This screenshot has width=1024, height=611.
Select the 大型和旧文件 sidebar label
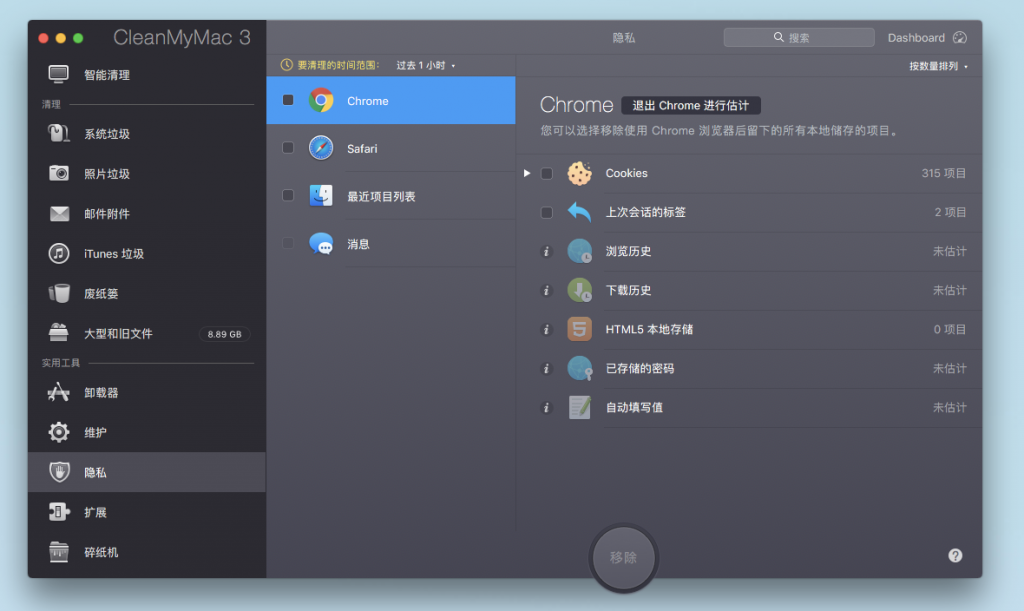118,334
